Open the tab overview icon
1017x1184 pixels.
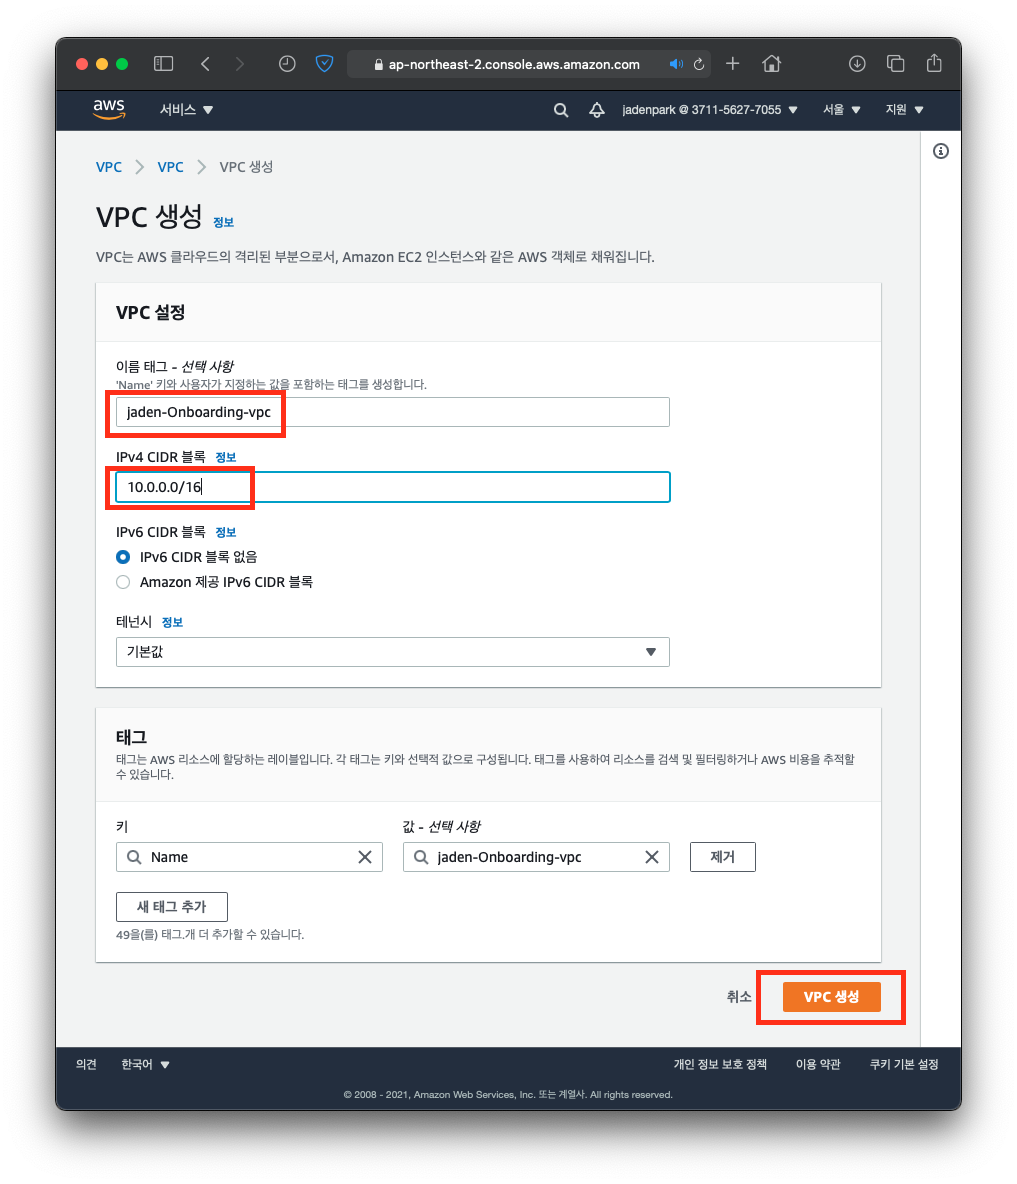point(895,63)
